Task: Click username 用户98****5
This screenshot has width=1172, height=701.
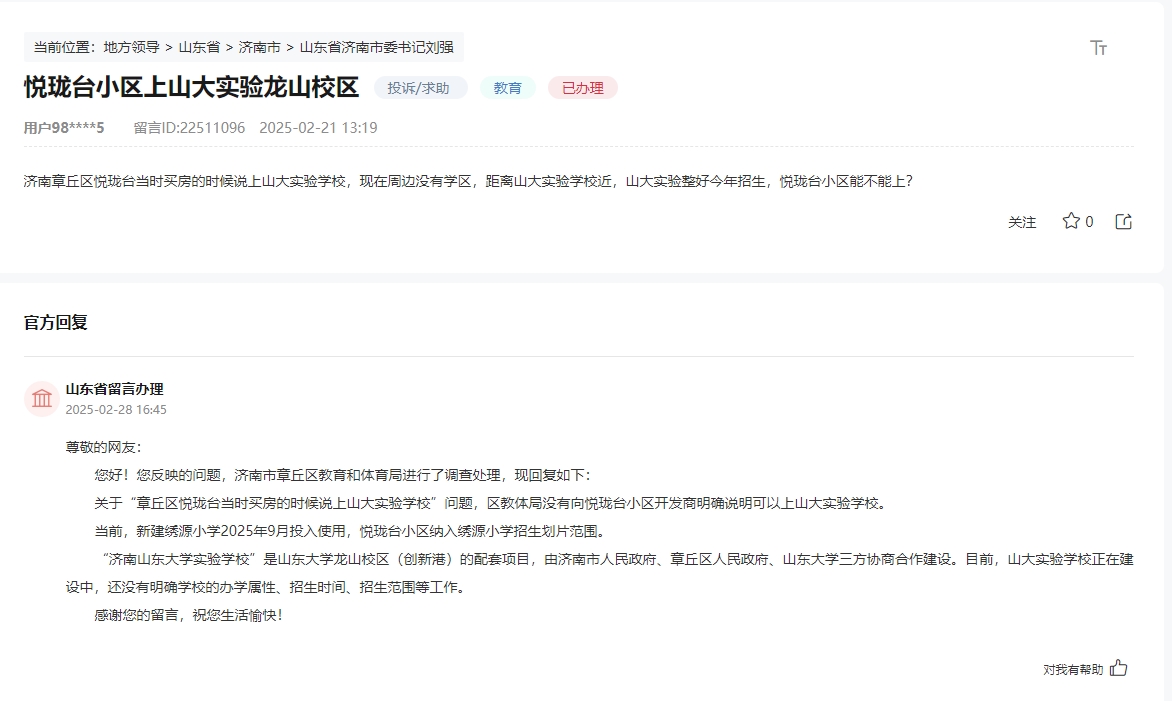Action: click(64, 128)
